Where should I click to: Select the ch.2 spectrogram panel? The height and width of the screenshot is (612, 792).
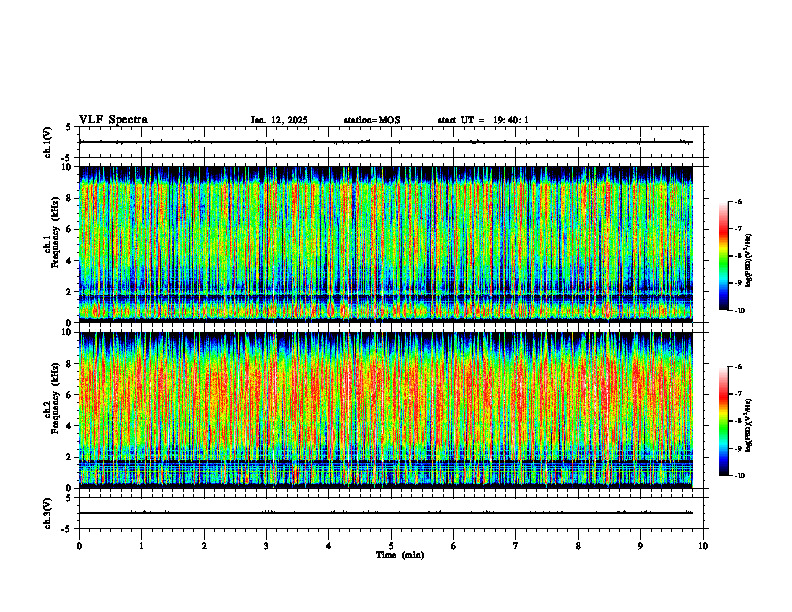386,410
